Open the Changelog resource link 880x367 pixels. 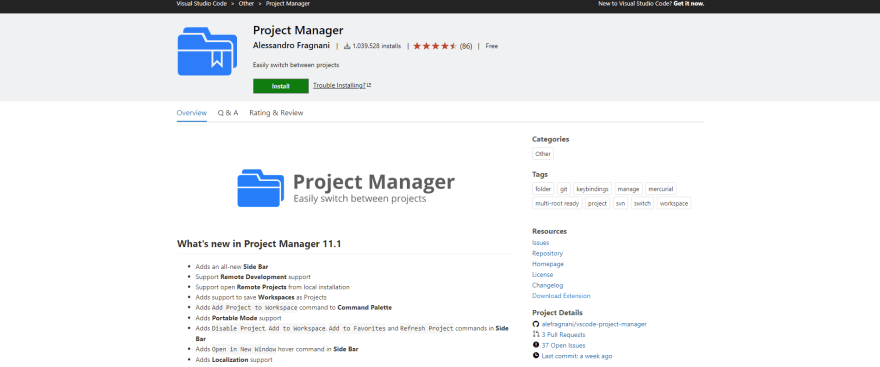(x=547, y=286)
